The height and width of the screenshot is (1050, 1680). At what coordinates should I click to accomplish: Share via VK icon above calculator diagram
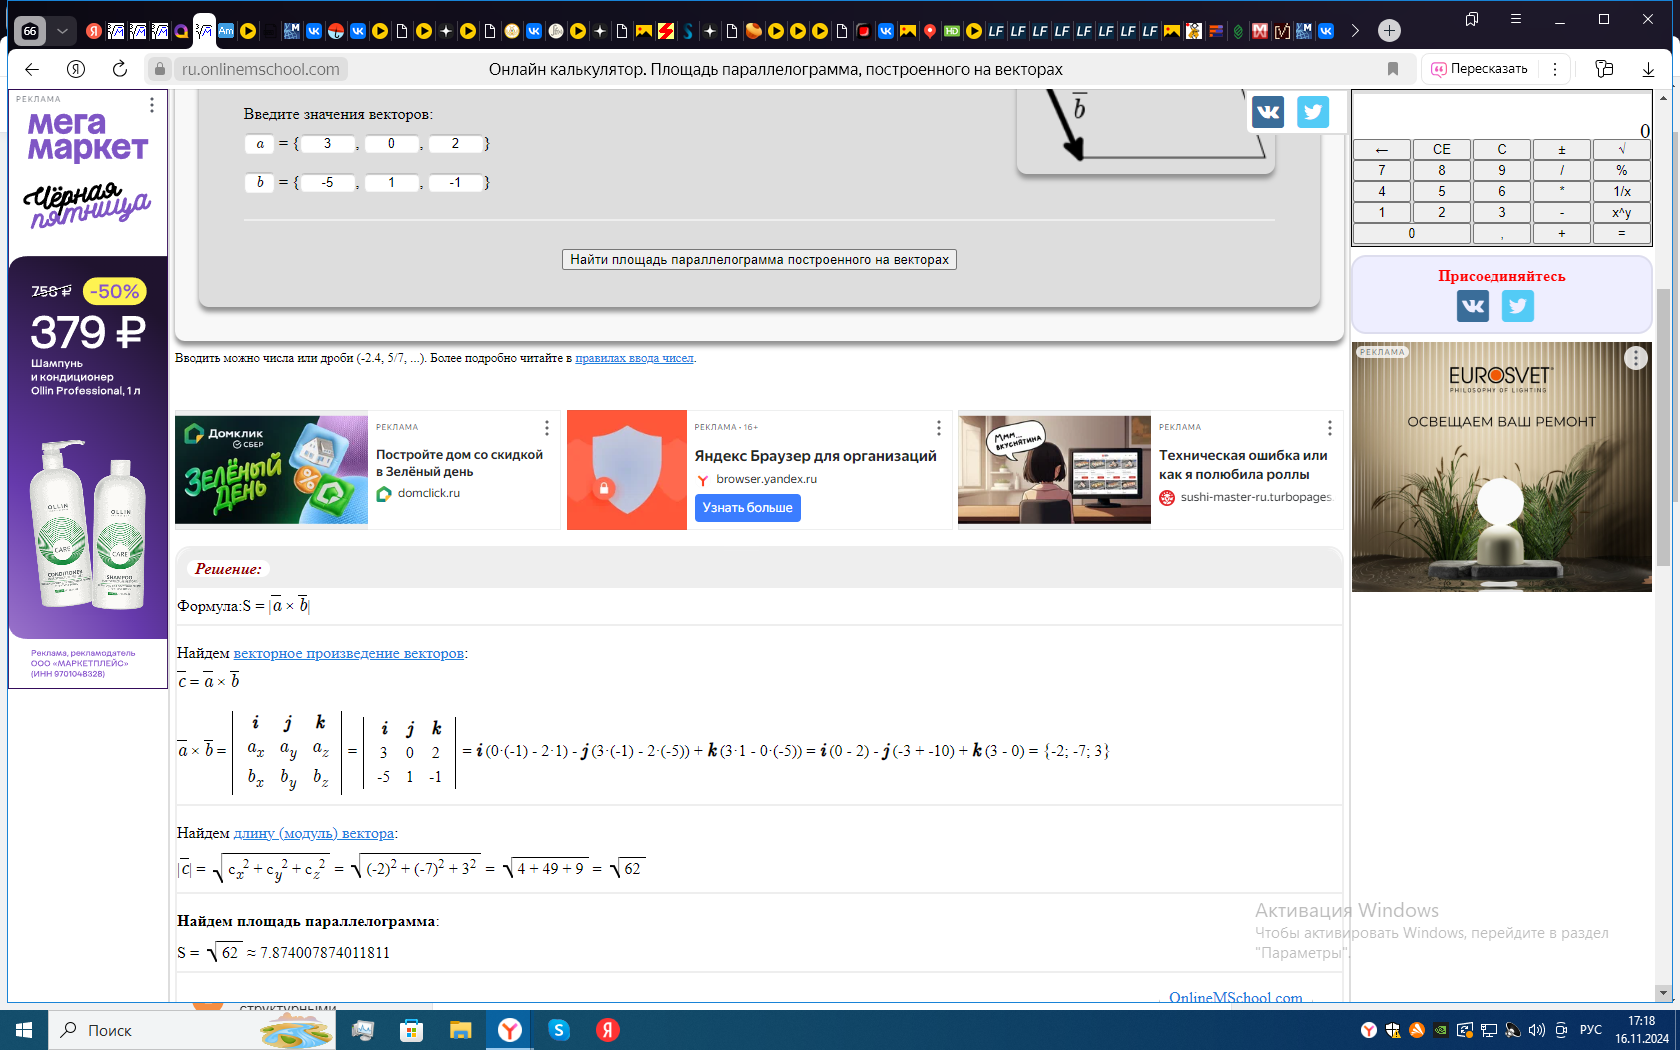point(1268,112)
